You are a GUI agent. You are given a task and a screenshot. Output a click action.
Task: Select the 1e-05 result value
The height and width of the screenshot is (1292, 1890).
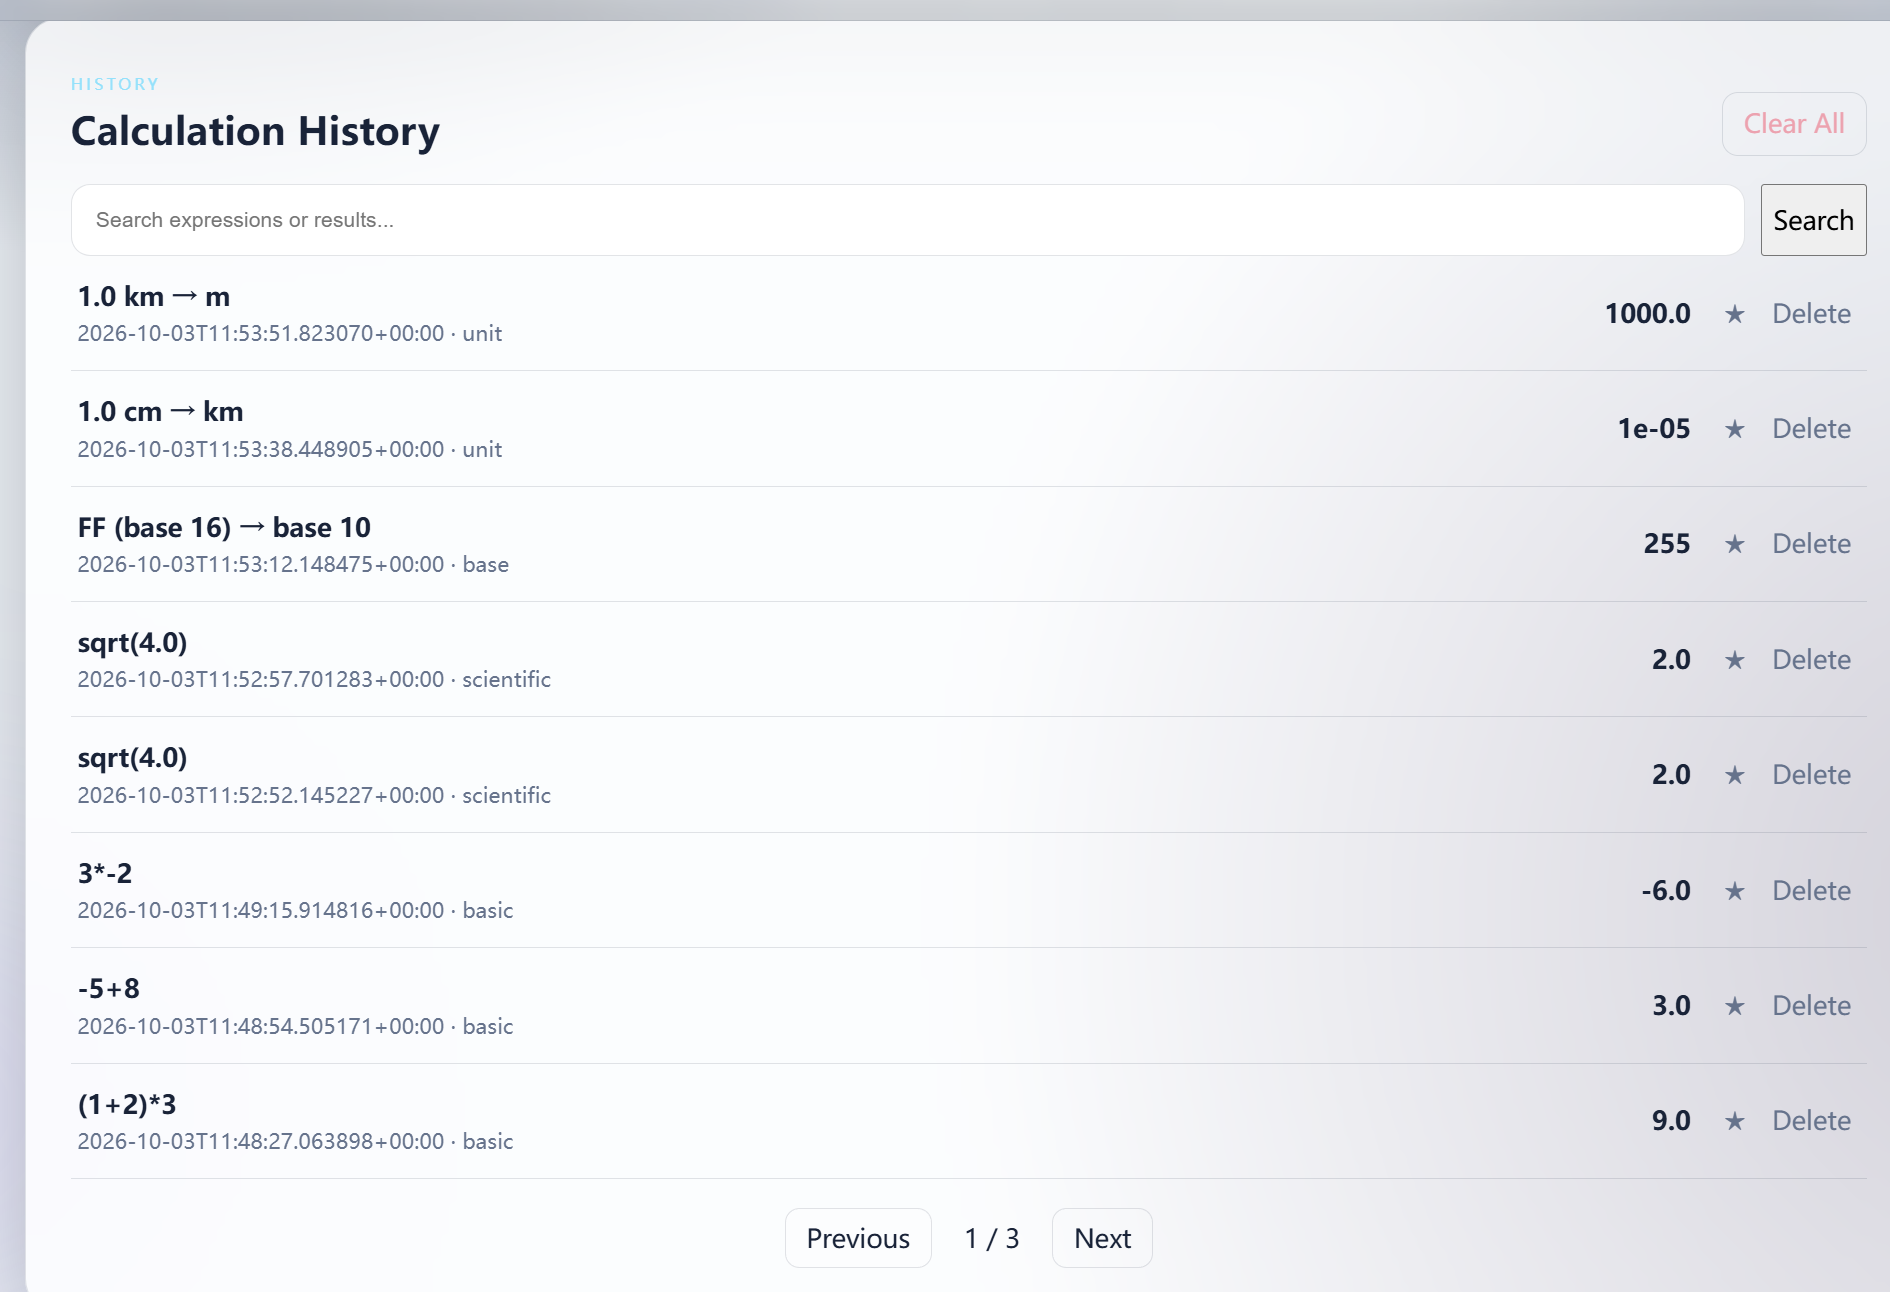[1654, 429]
